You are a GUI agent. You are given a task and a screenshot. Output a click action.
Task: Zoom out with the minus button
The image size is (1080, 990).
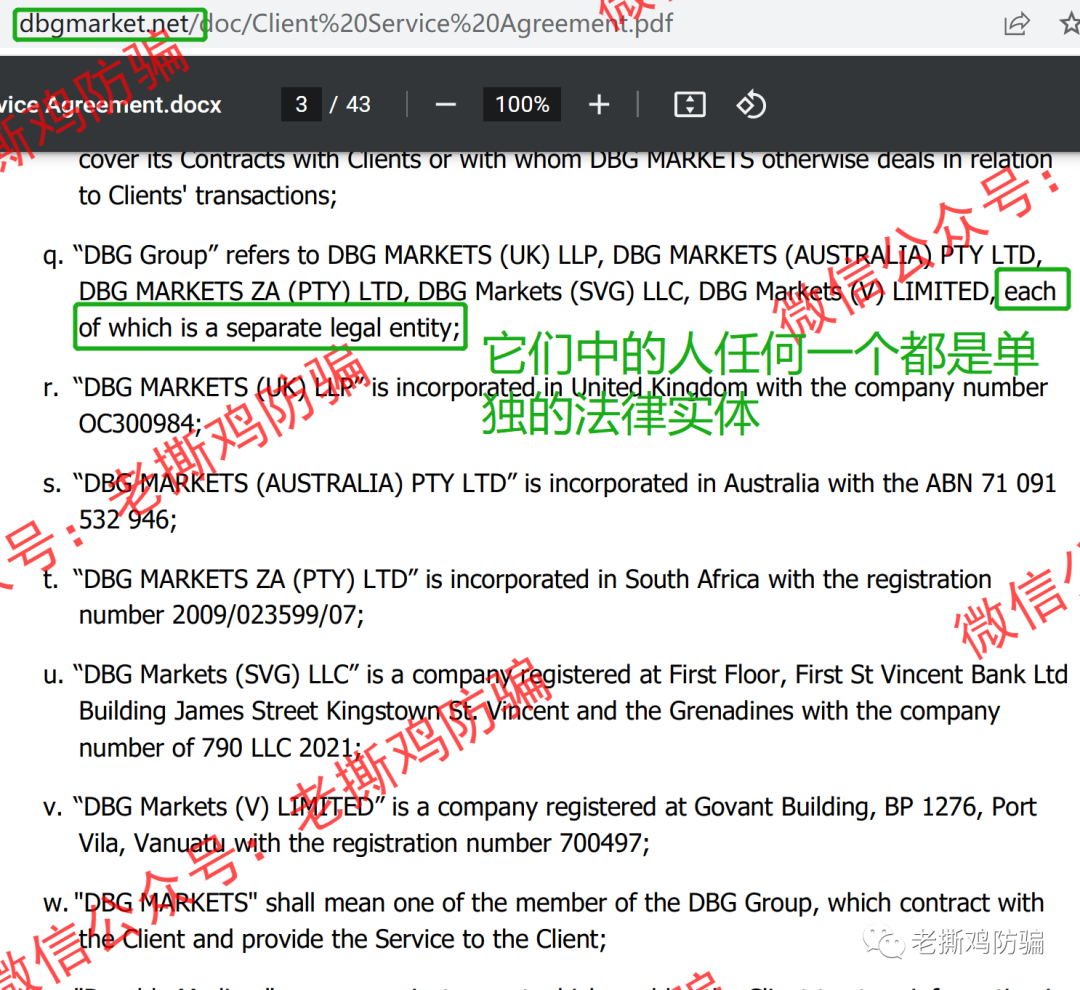tap(446, 105)
